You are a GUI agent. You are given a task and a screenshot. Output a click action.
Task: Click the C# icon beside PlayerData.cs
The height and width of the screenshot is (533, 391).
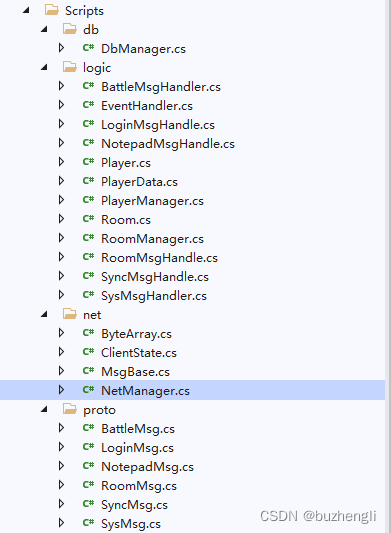[x=88, y=181]
